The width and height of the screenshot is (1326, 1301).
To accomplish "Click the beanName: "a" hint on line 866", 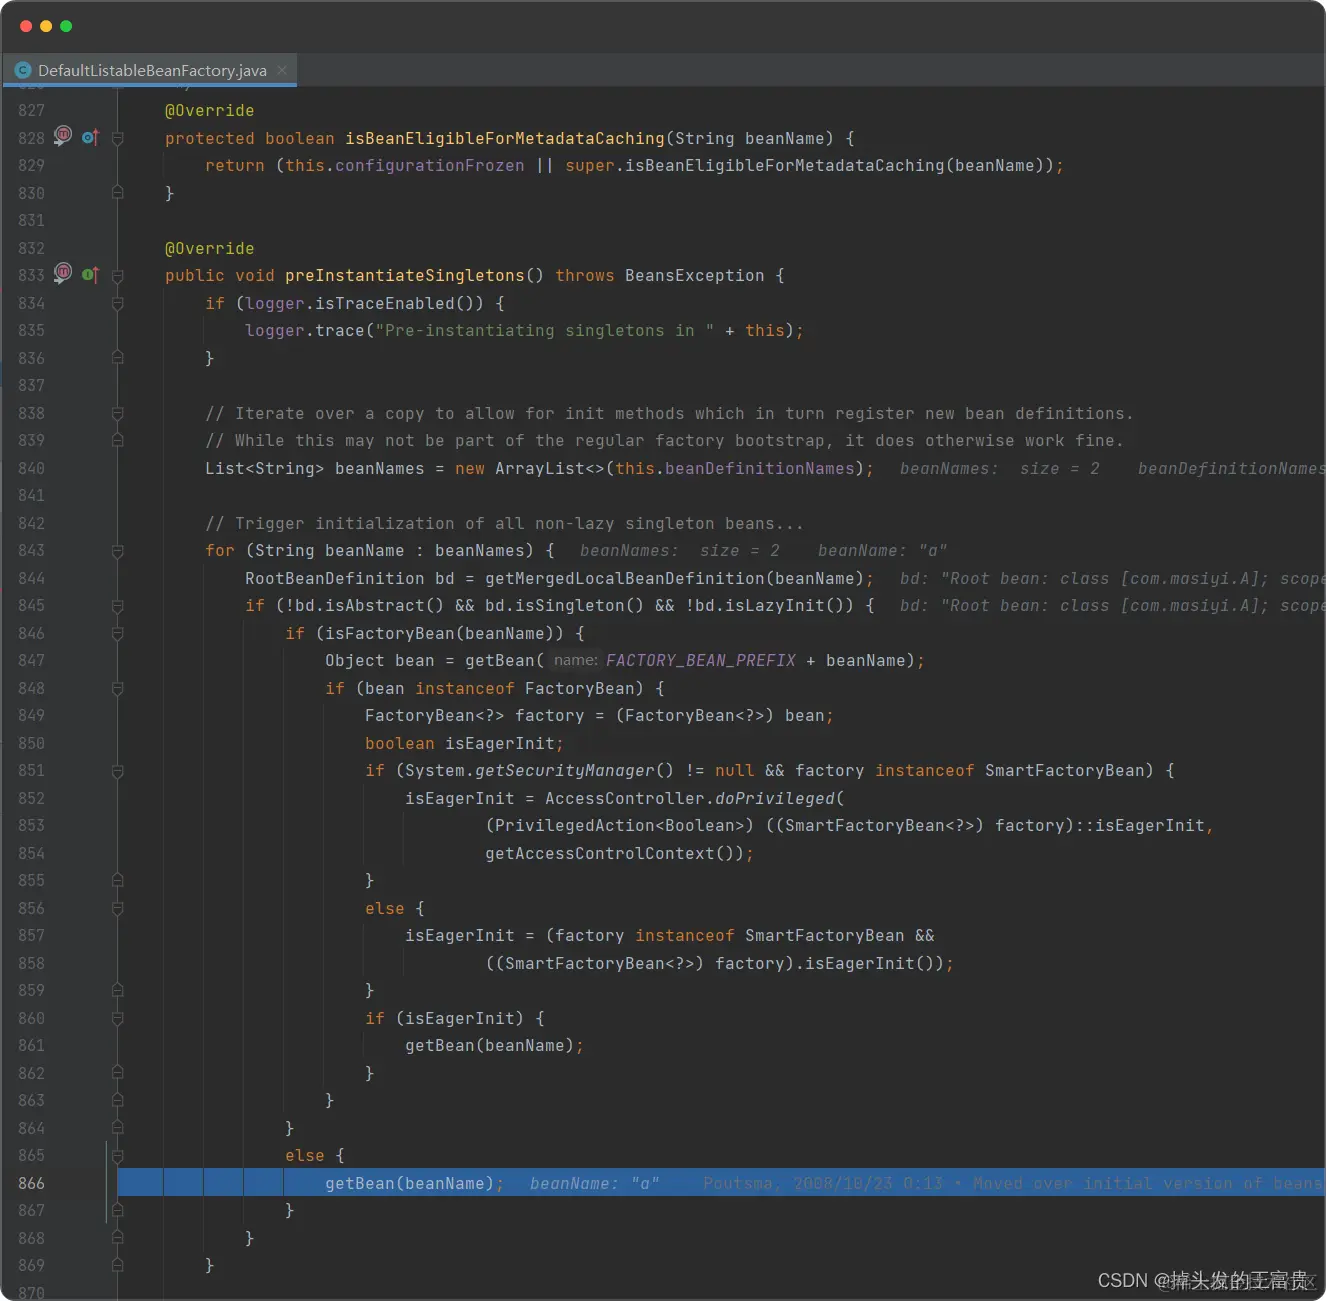I will pos(594,1183).
